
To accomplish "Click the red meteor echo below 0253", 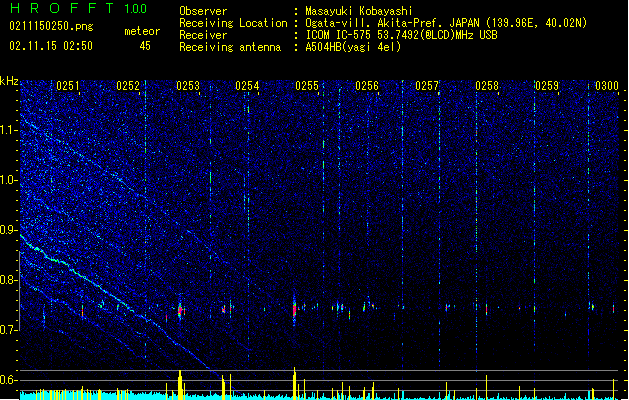I will pyautogui.click(x=180, y=310).
